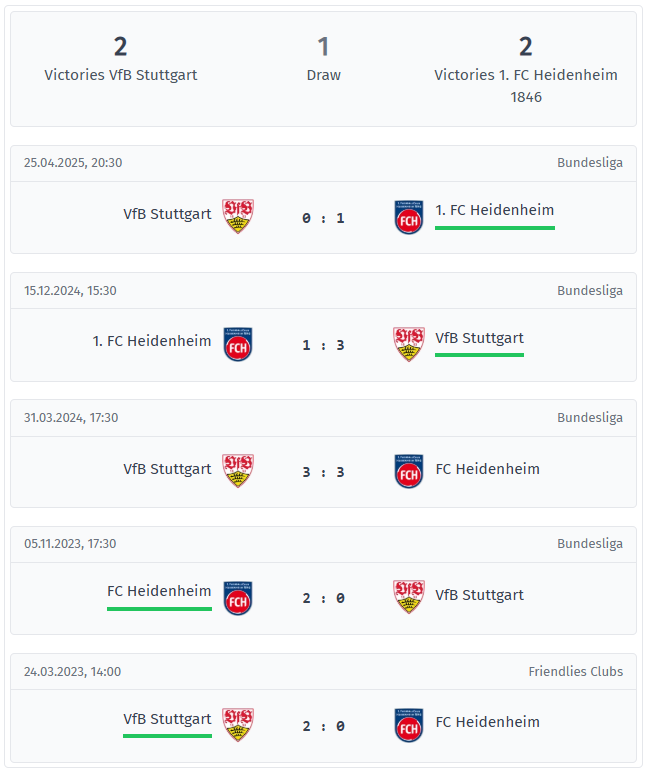This screenshot has width=647, height=773.
Task: Click the Victories VfB Stuttgart summary
Action: pyautogui.click(x=121, y=60)
